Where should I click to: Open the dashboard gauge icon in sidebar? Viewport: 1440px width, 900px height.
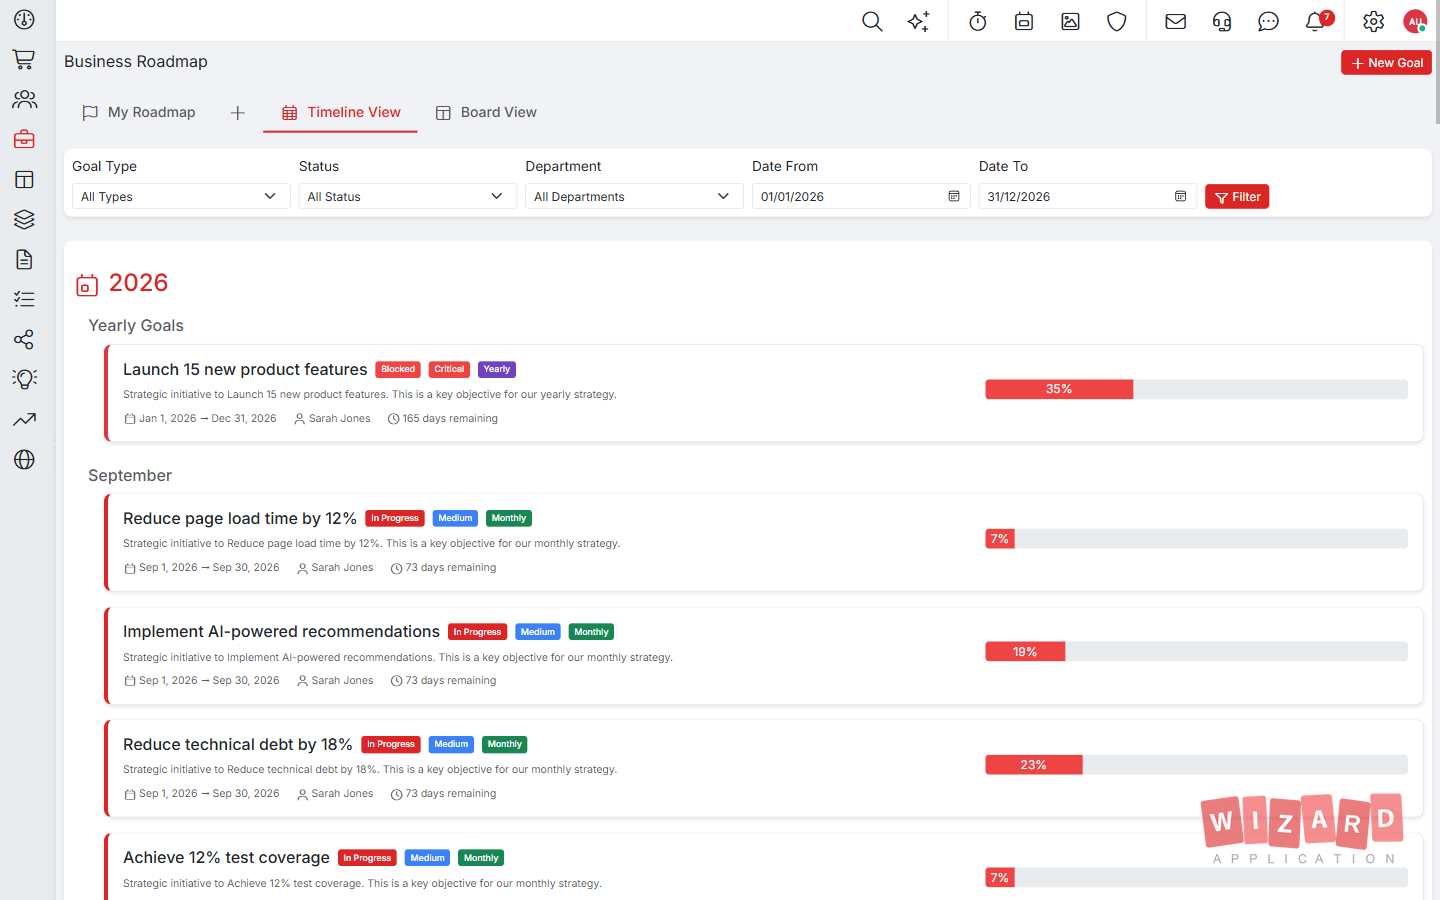click(x=24, y=20)
